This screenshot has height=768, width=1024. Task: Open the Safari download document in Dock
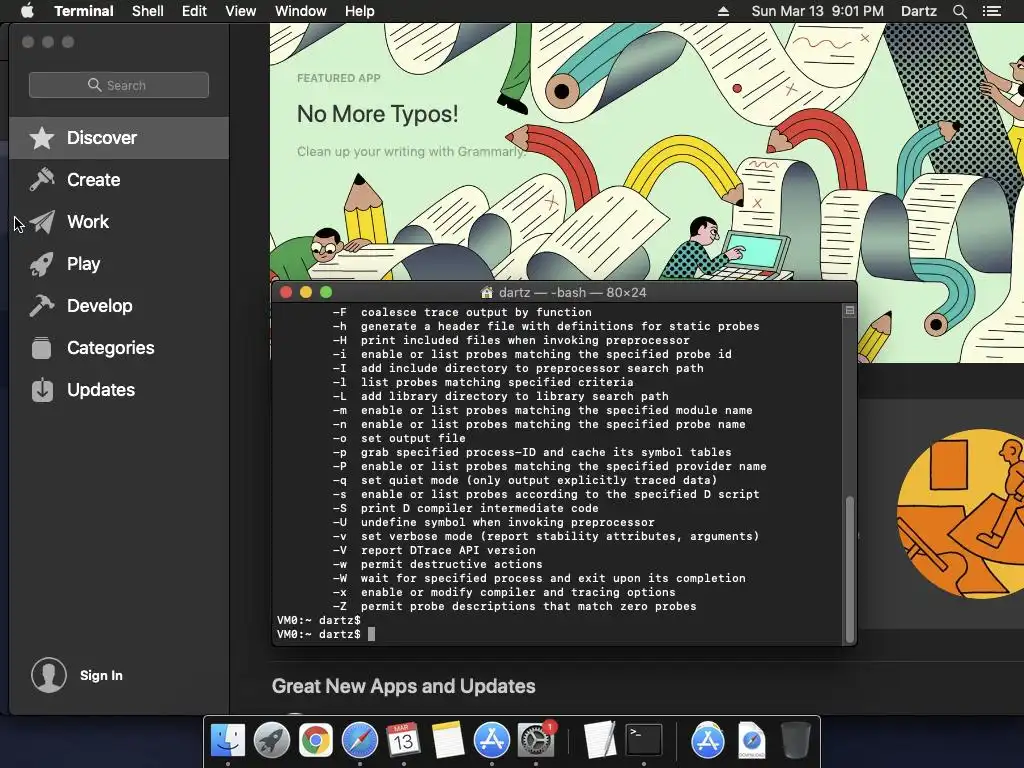pos(752,741)
